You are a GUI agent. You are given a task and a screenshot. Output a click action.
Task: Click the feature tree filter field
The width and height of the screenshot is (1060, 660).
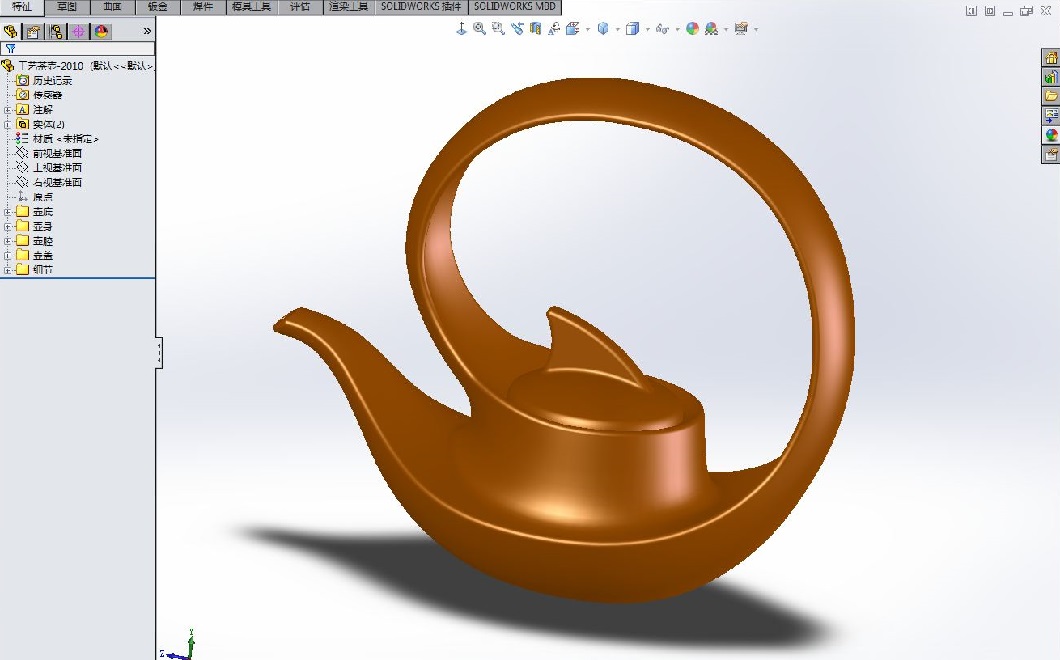coord(80,48)
